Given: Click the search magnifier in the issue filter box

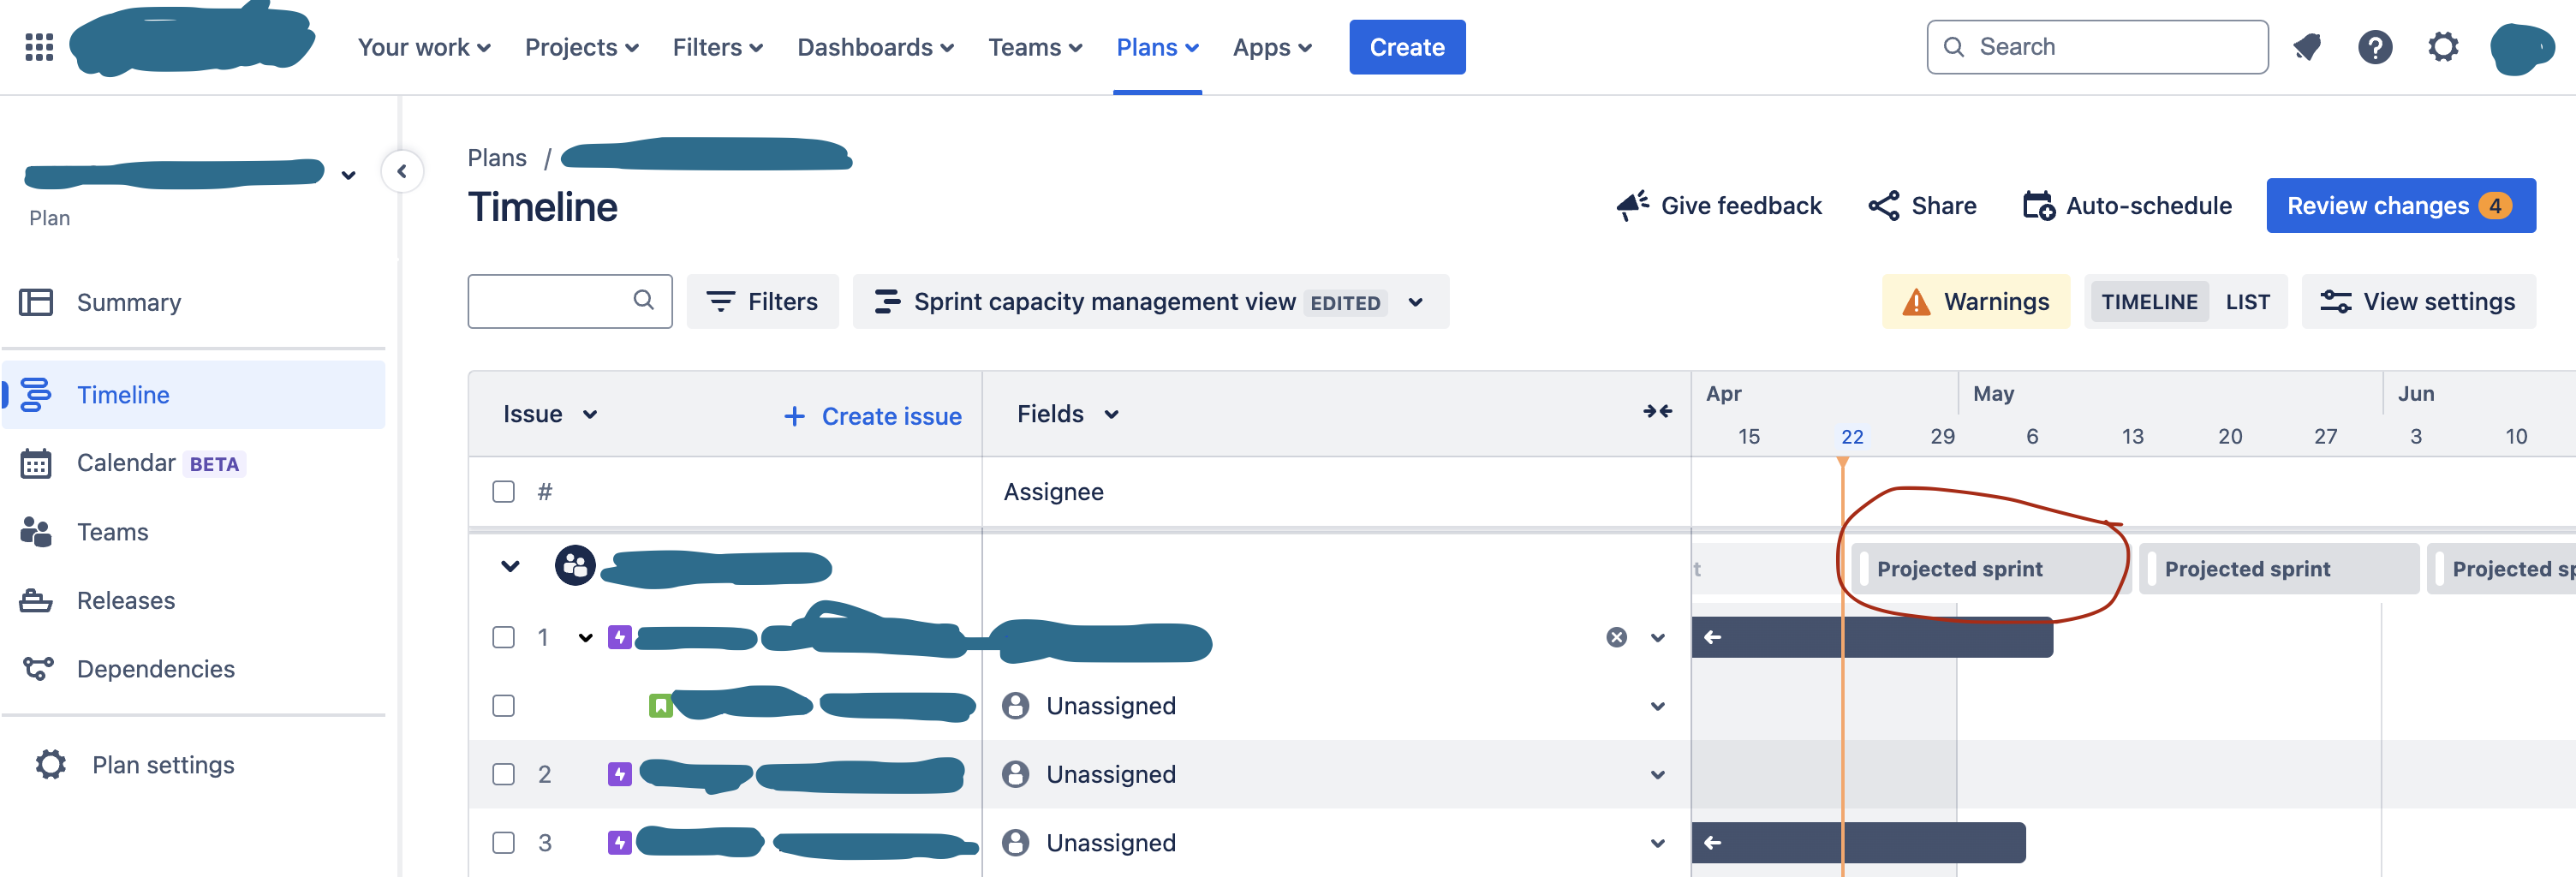Looking at the screenshot, I should 644,300.
